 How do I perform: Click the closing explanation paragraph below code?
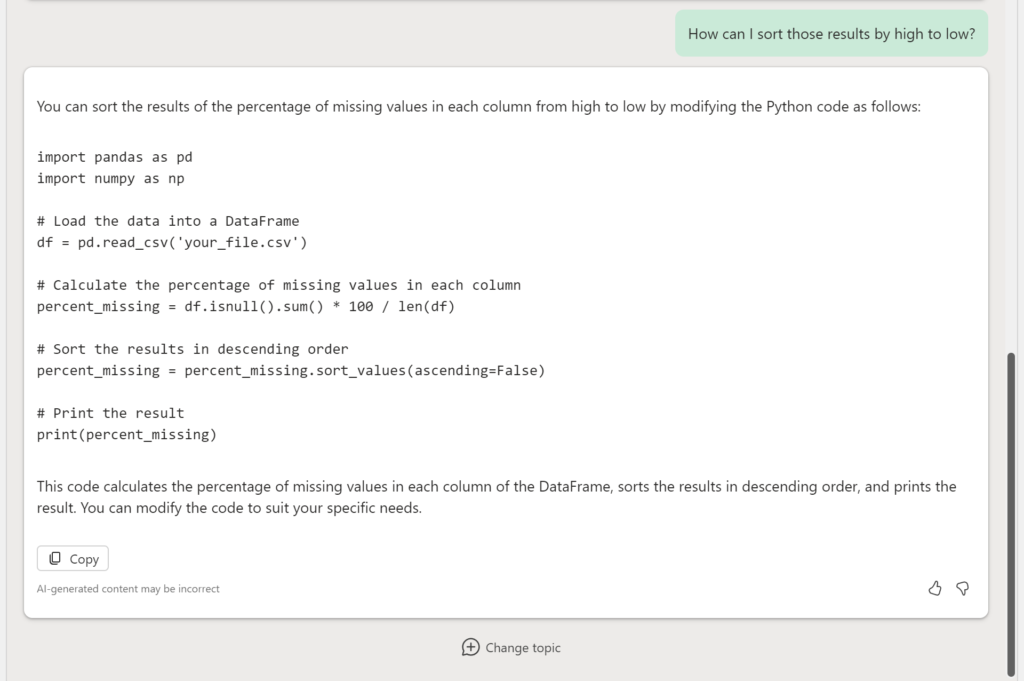496,497
